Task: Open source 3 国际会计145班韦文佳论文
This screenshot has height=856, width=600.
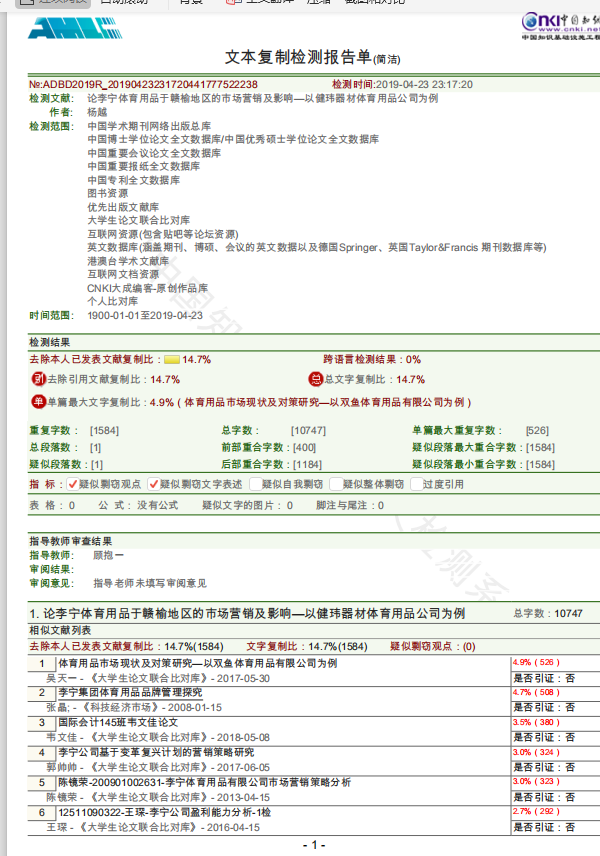Action: coord(118,722)
